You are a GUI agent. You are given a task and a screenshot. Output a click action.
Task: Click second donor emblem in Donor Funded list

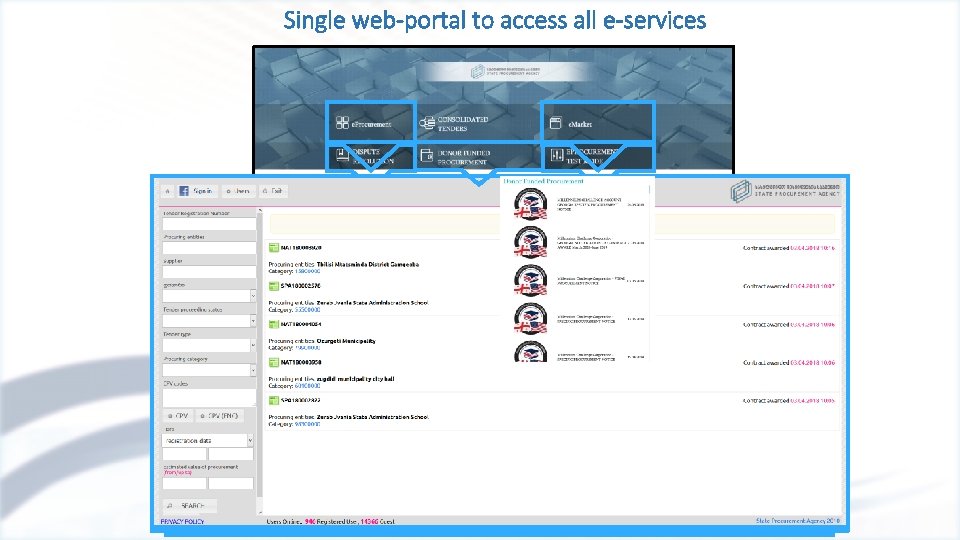point(531,242)
